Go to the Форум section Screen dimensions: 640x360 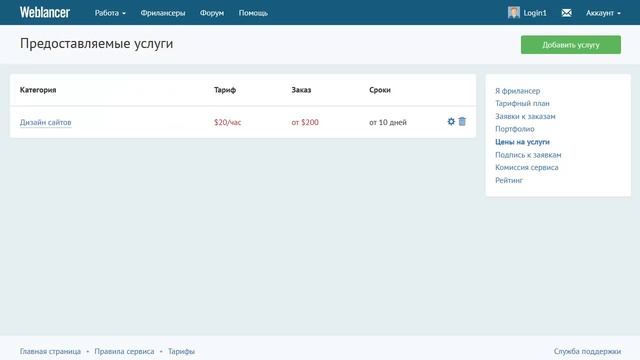[x=212, y=13]
